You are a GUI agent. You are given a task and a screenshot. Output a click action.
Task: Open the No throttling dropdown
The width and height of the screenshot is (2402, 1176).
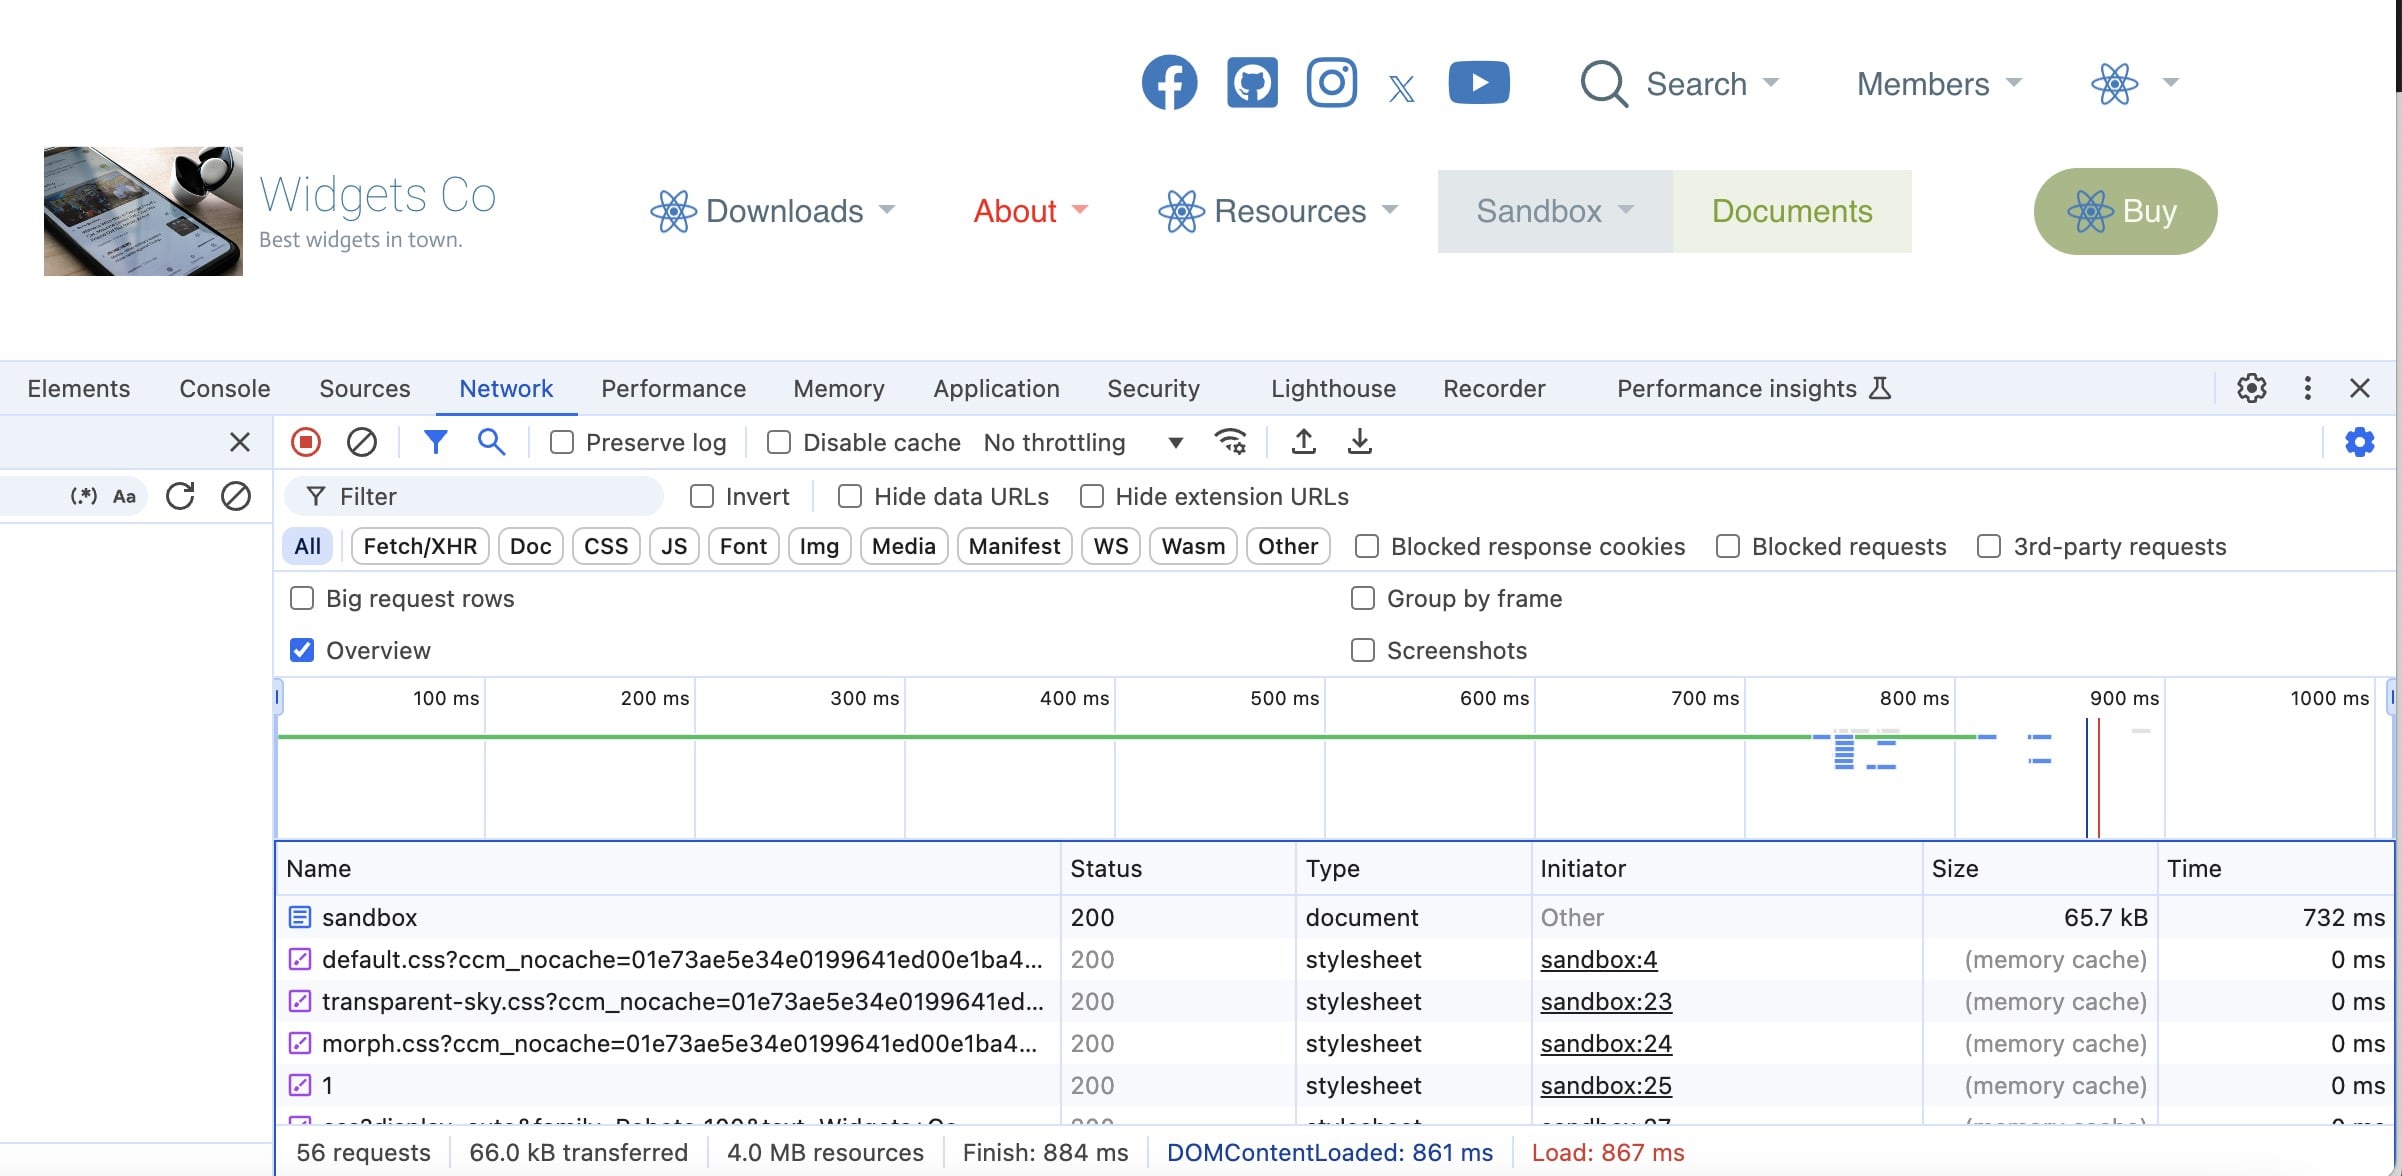pyautogui.click(x=1082, y=443)
